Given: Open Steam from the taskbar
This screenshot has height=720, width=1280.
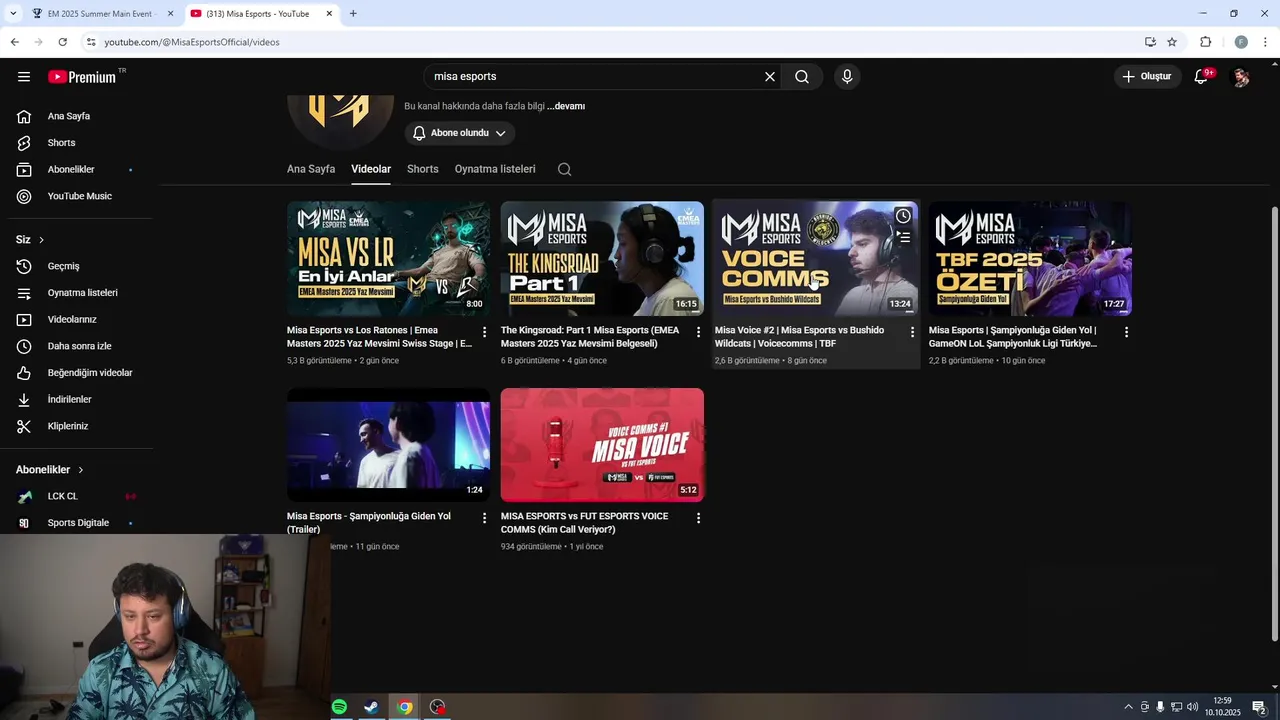Looking at the screenshot, I should [371, 707].
